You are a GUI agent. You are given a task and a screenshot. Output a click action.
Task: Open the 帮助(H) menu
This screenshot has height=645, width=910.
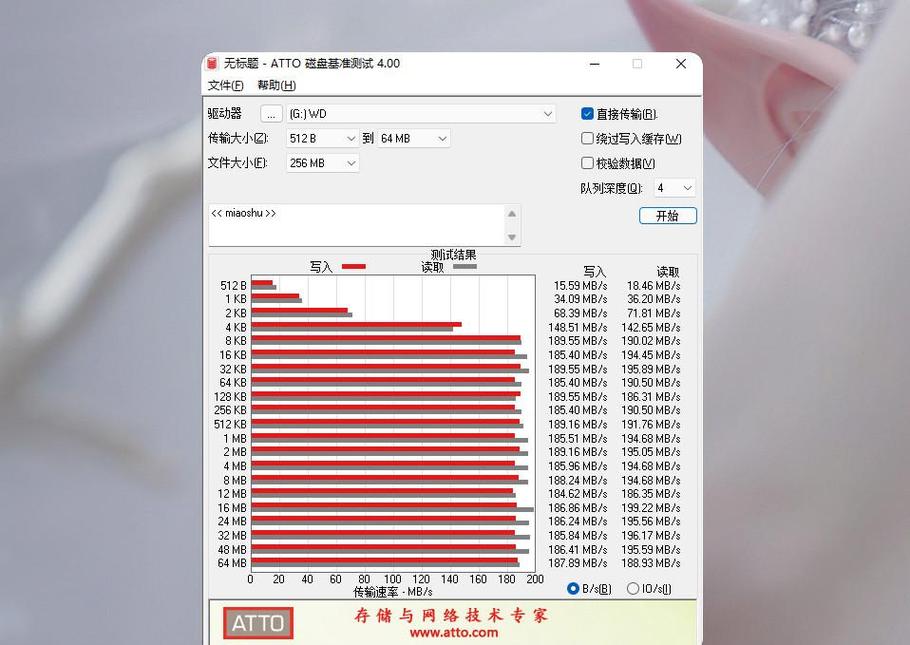[276, 85]
